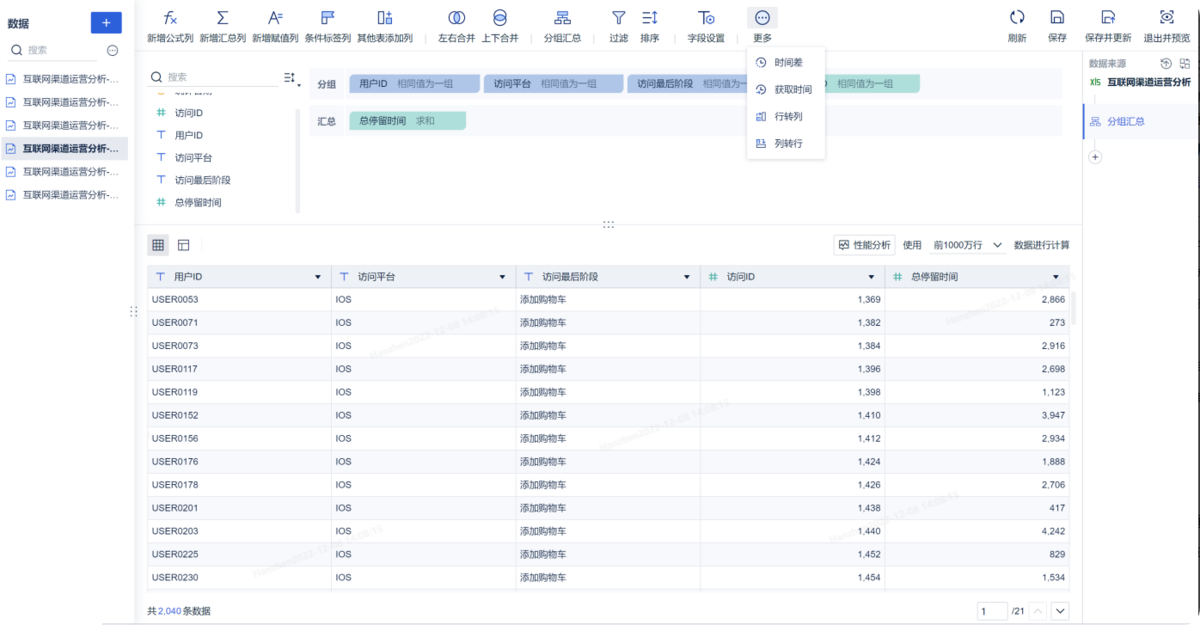Select the 条件标签列 tool
1200x625 pixels.
tap(327, 27)
